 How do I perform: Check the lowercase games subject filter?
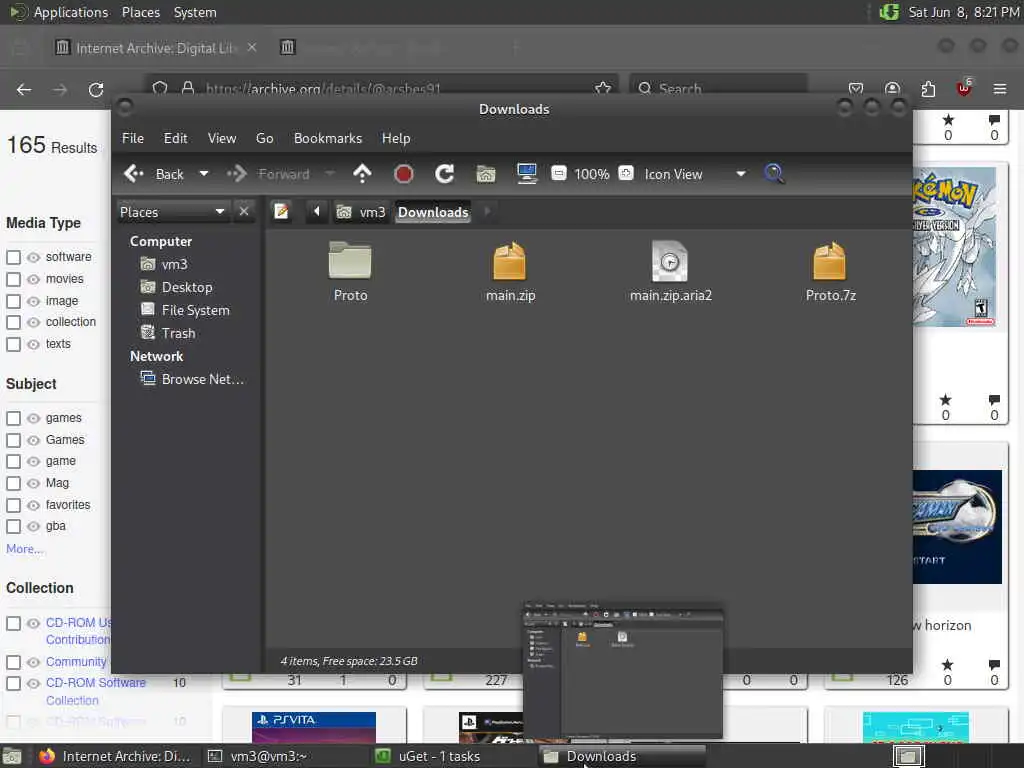(13, 418)
